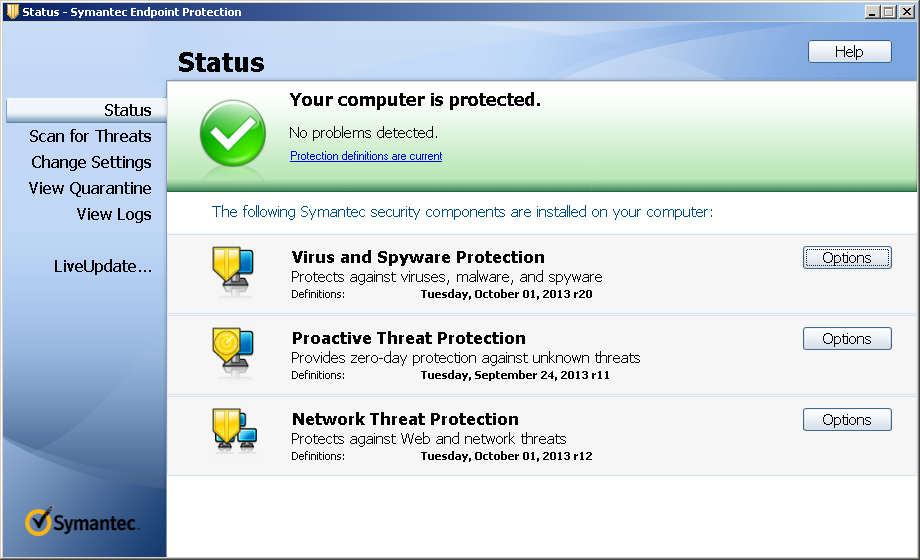The width and height of the screenshot is (920, 560).
Task: Select Scan for Threats in sidebar
Action: 90,136
